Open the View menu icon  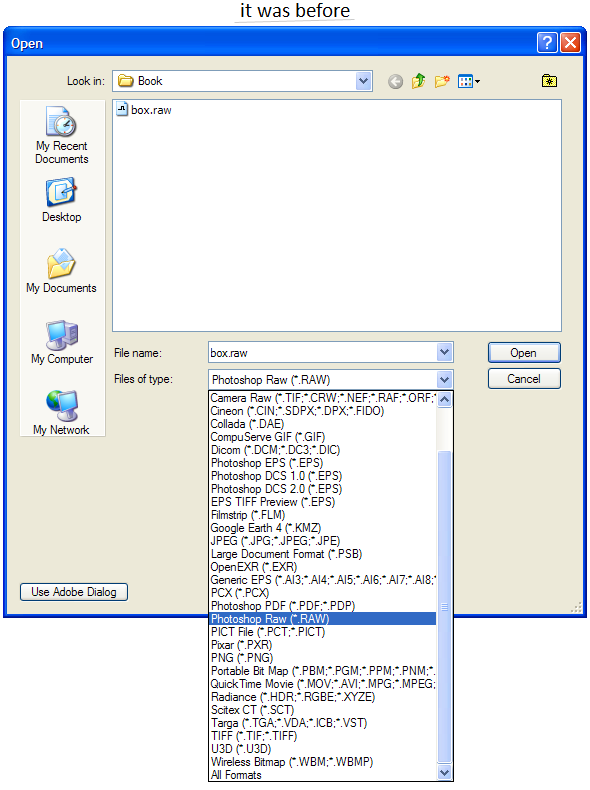click(x=469, y=81)
